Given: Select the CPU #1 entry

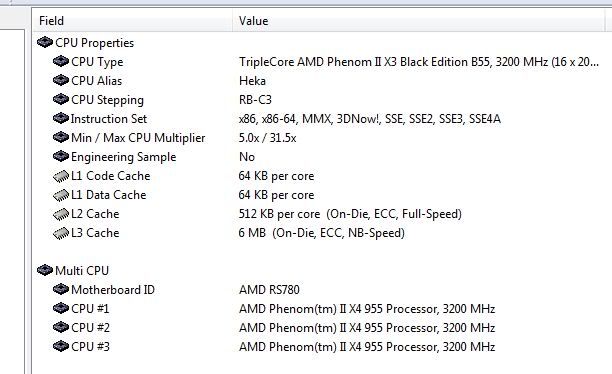Looking at the screenshot, I should [x=318, y=309].
